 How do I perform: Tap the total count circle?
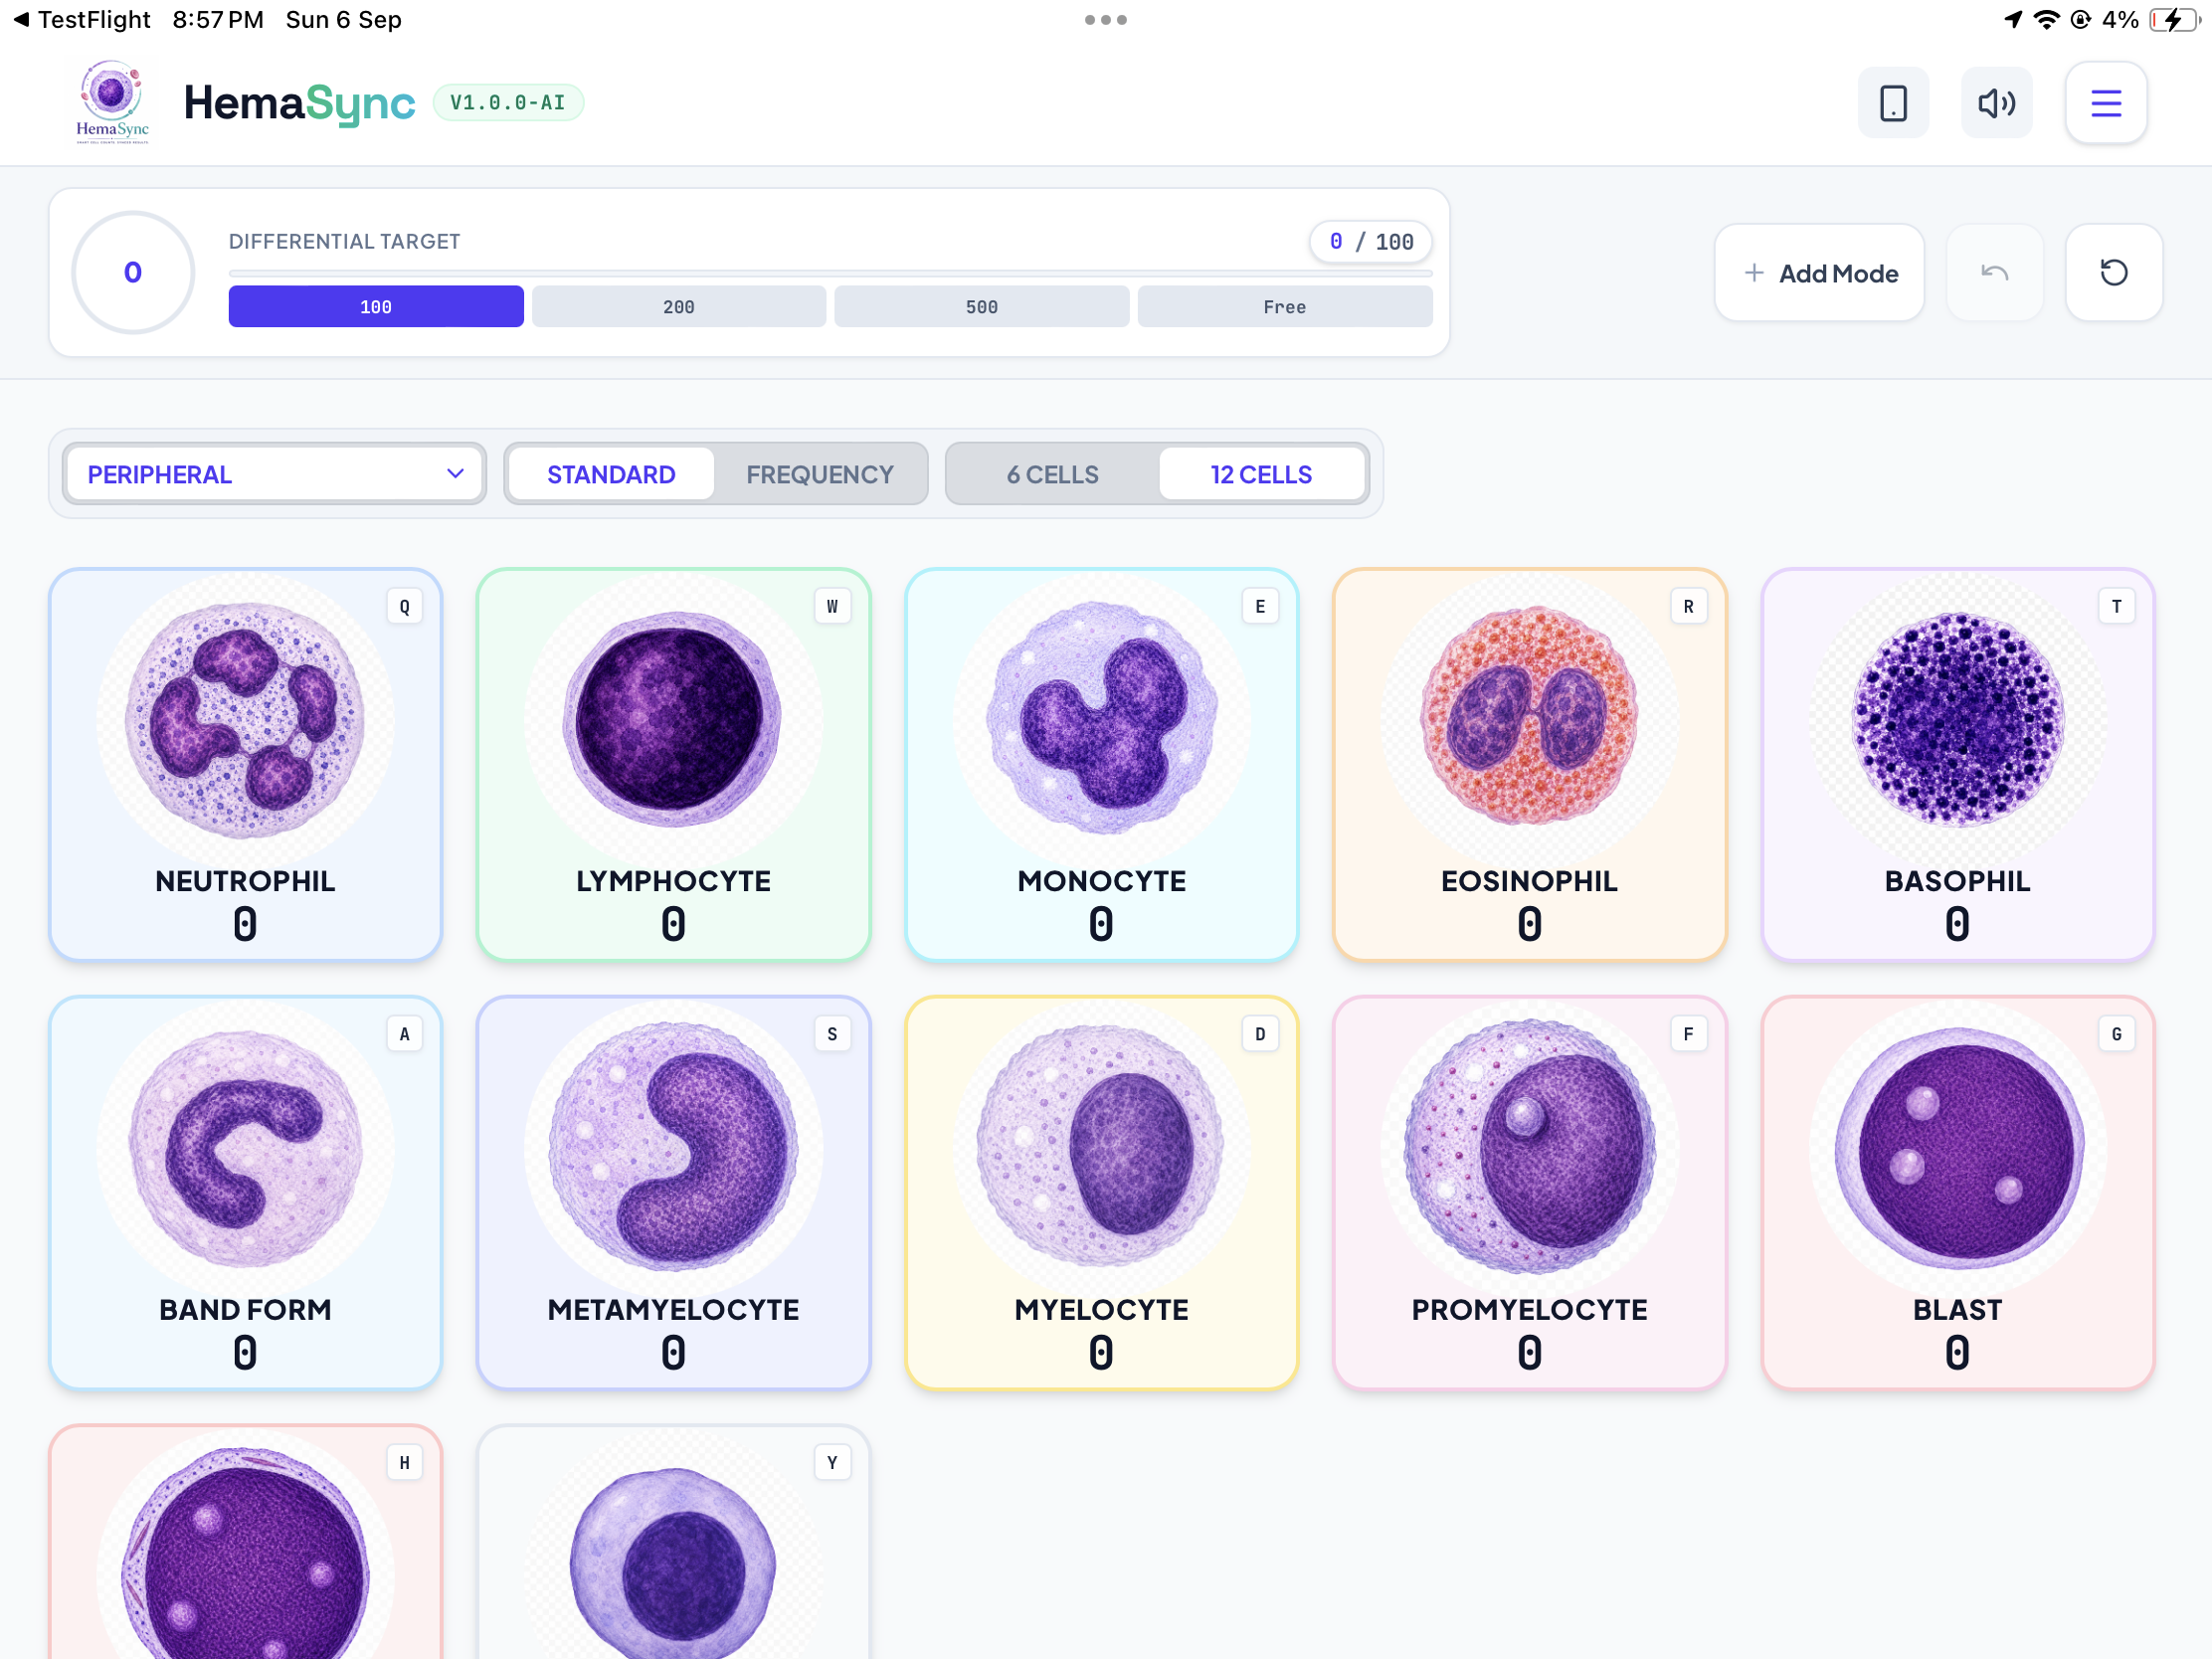(133, 272)
